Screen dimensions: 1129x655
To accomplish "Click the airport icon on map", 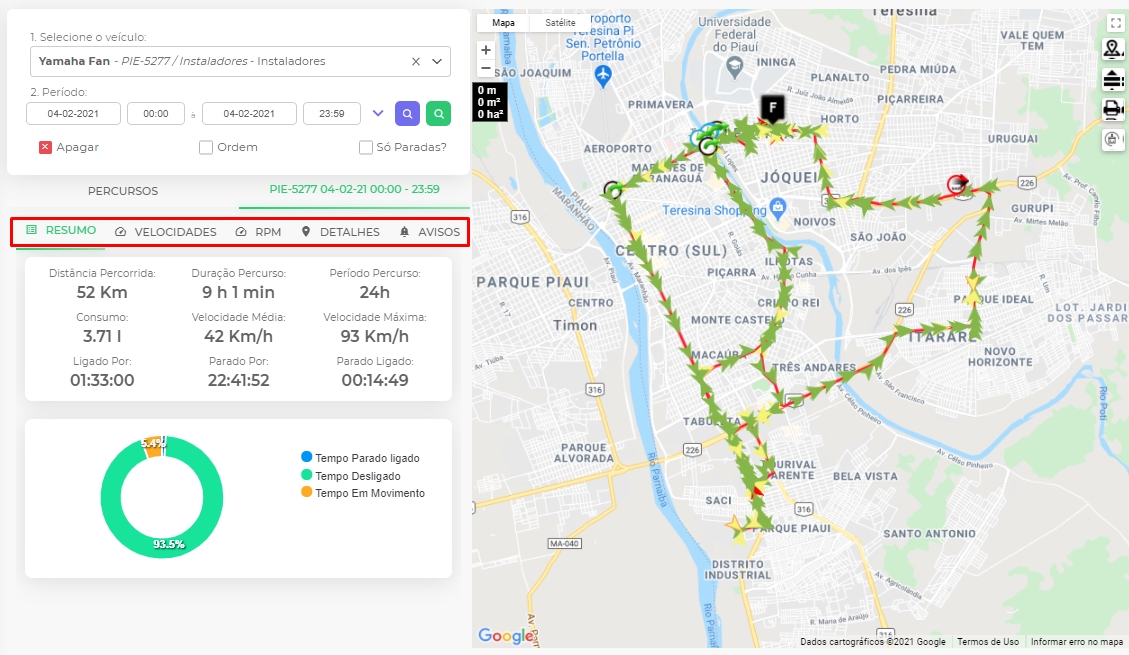I will 603,74.
